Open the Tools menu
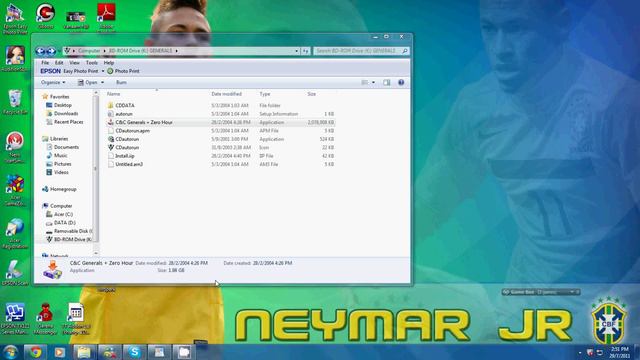The image size is (640, 360). coord(92,63)
